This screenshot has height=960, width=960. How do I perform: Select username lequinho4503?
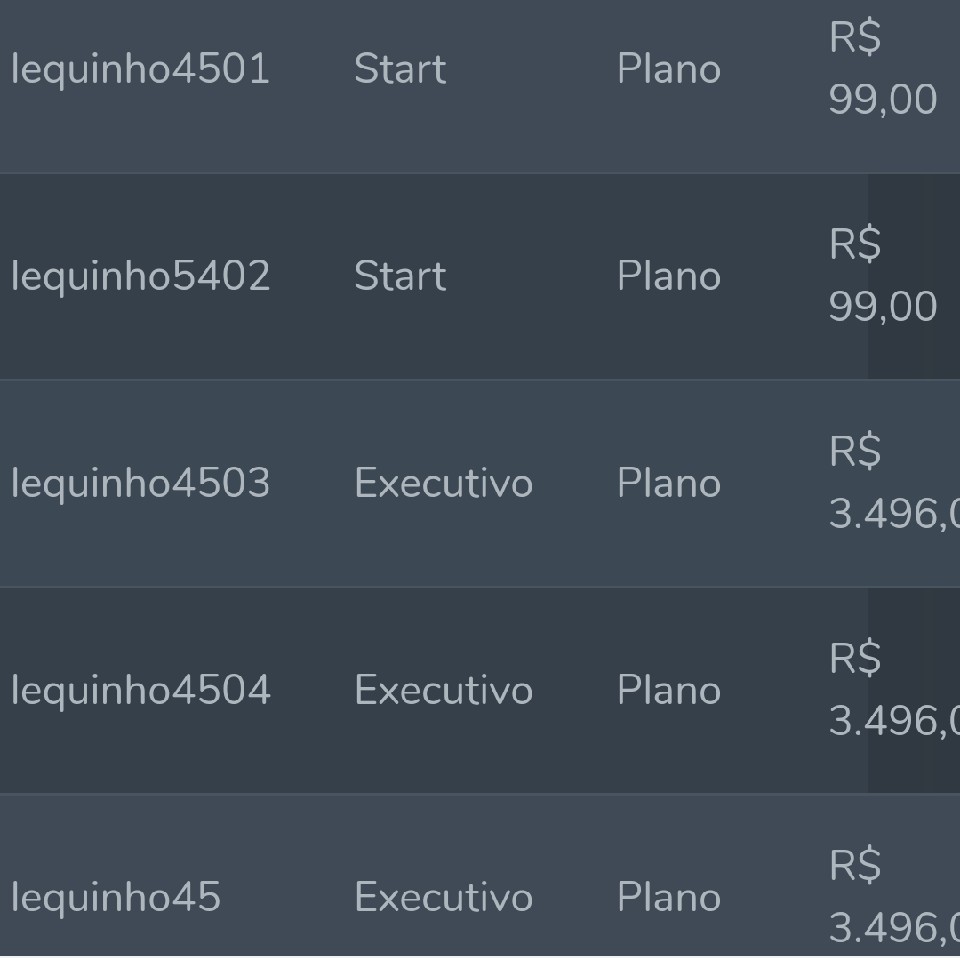tap(140, 484)
